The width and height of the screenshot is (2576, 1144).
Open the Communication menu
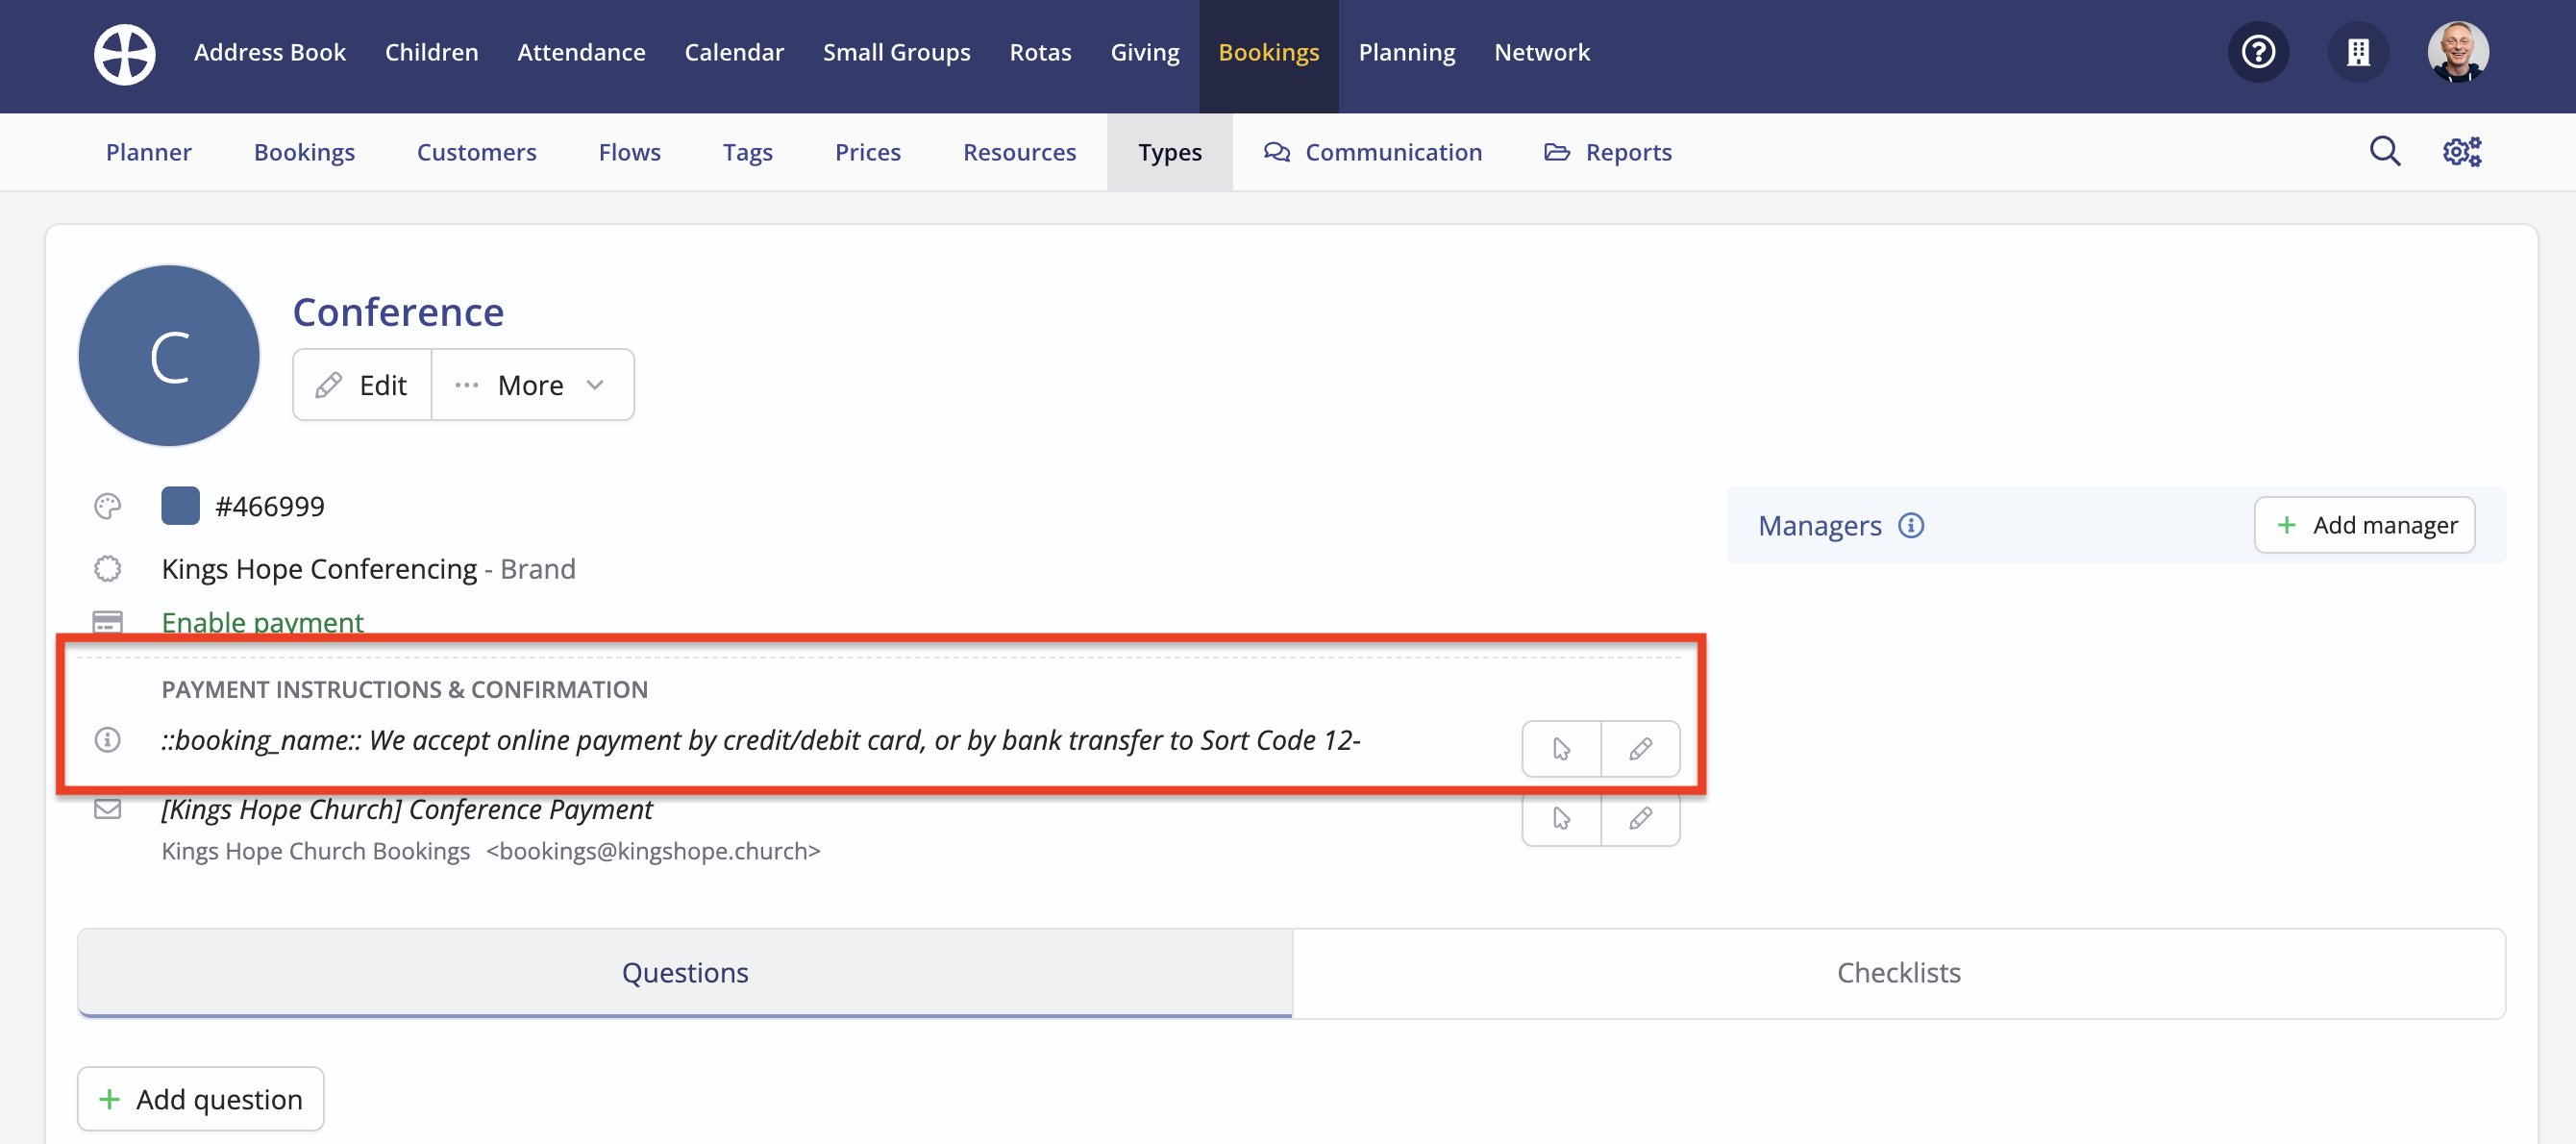coord(1373,152)
